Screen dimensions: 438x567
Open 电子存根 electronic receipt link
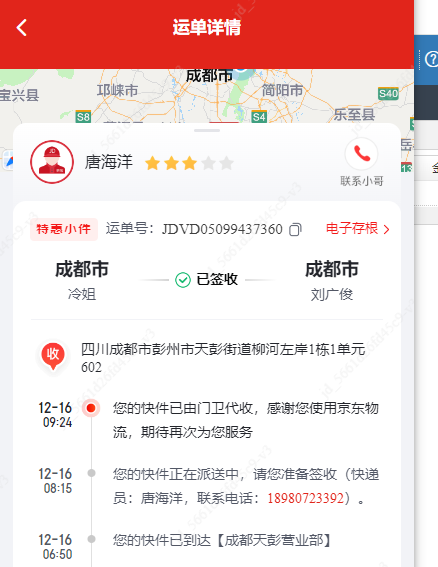click(x=352, y=229)
